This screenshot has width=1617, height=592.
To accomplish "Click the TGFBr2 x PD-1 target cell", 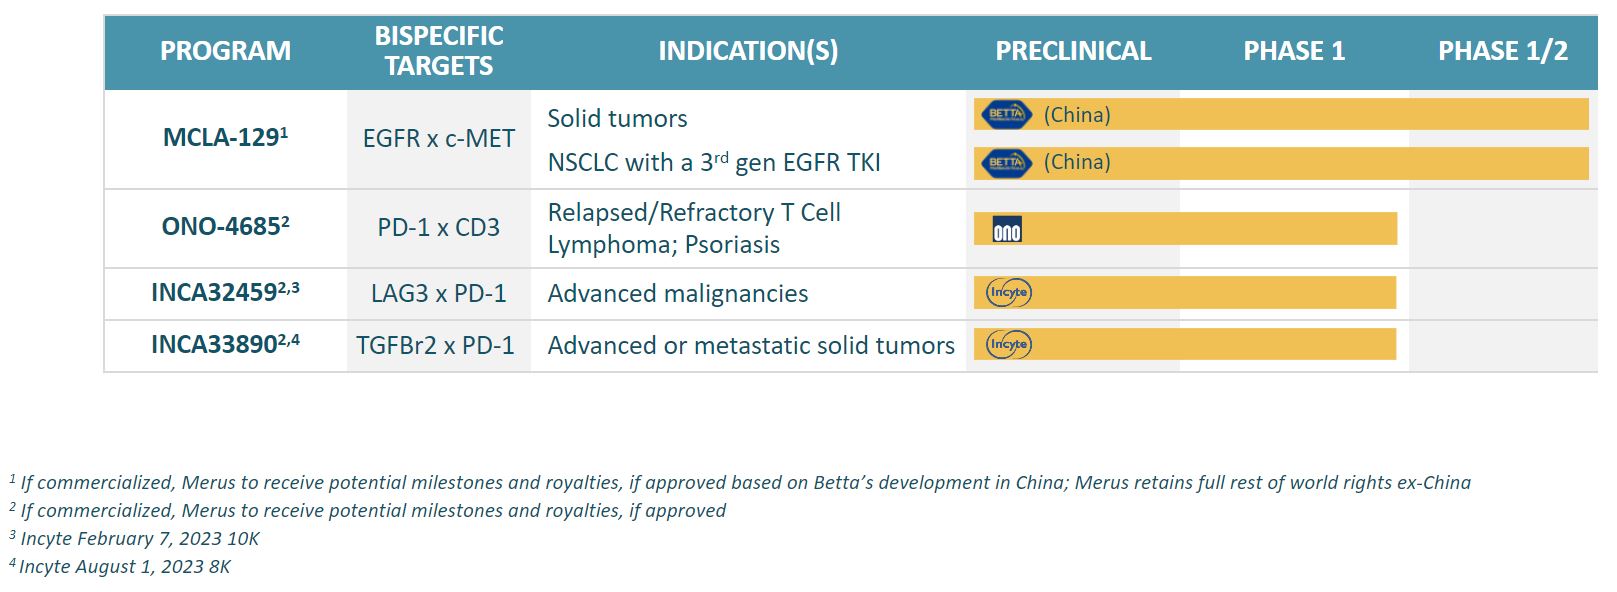I will pyautogui.click(x=435, y=345).
